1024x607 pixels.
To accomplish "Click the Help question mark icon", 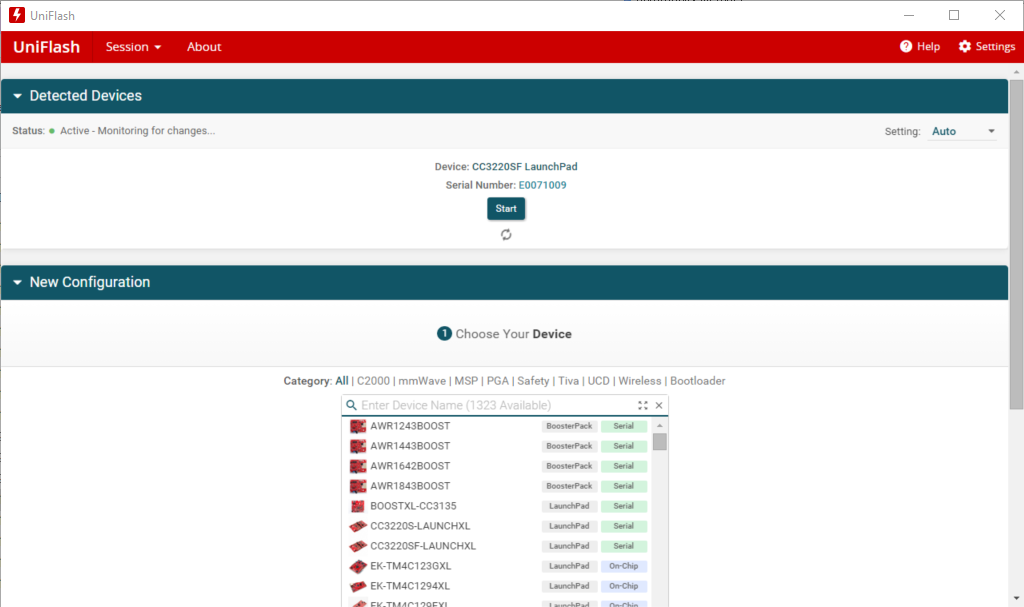I will tap(906, 46).
